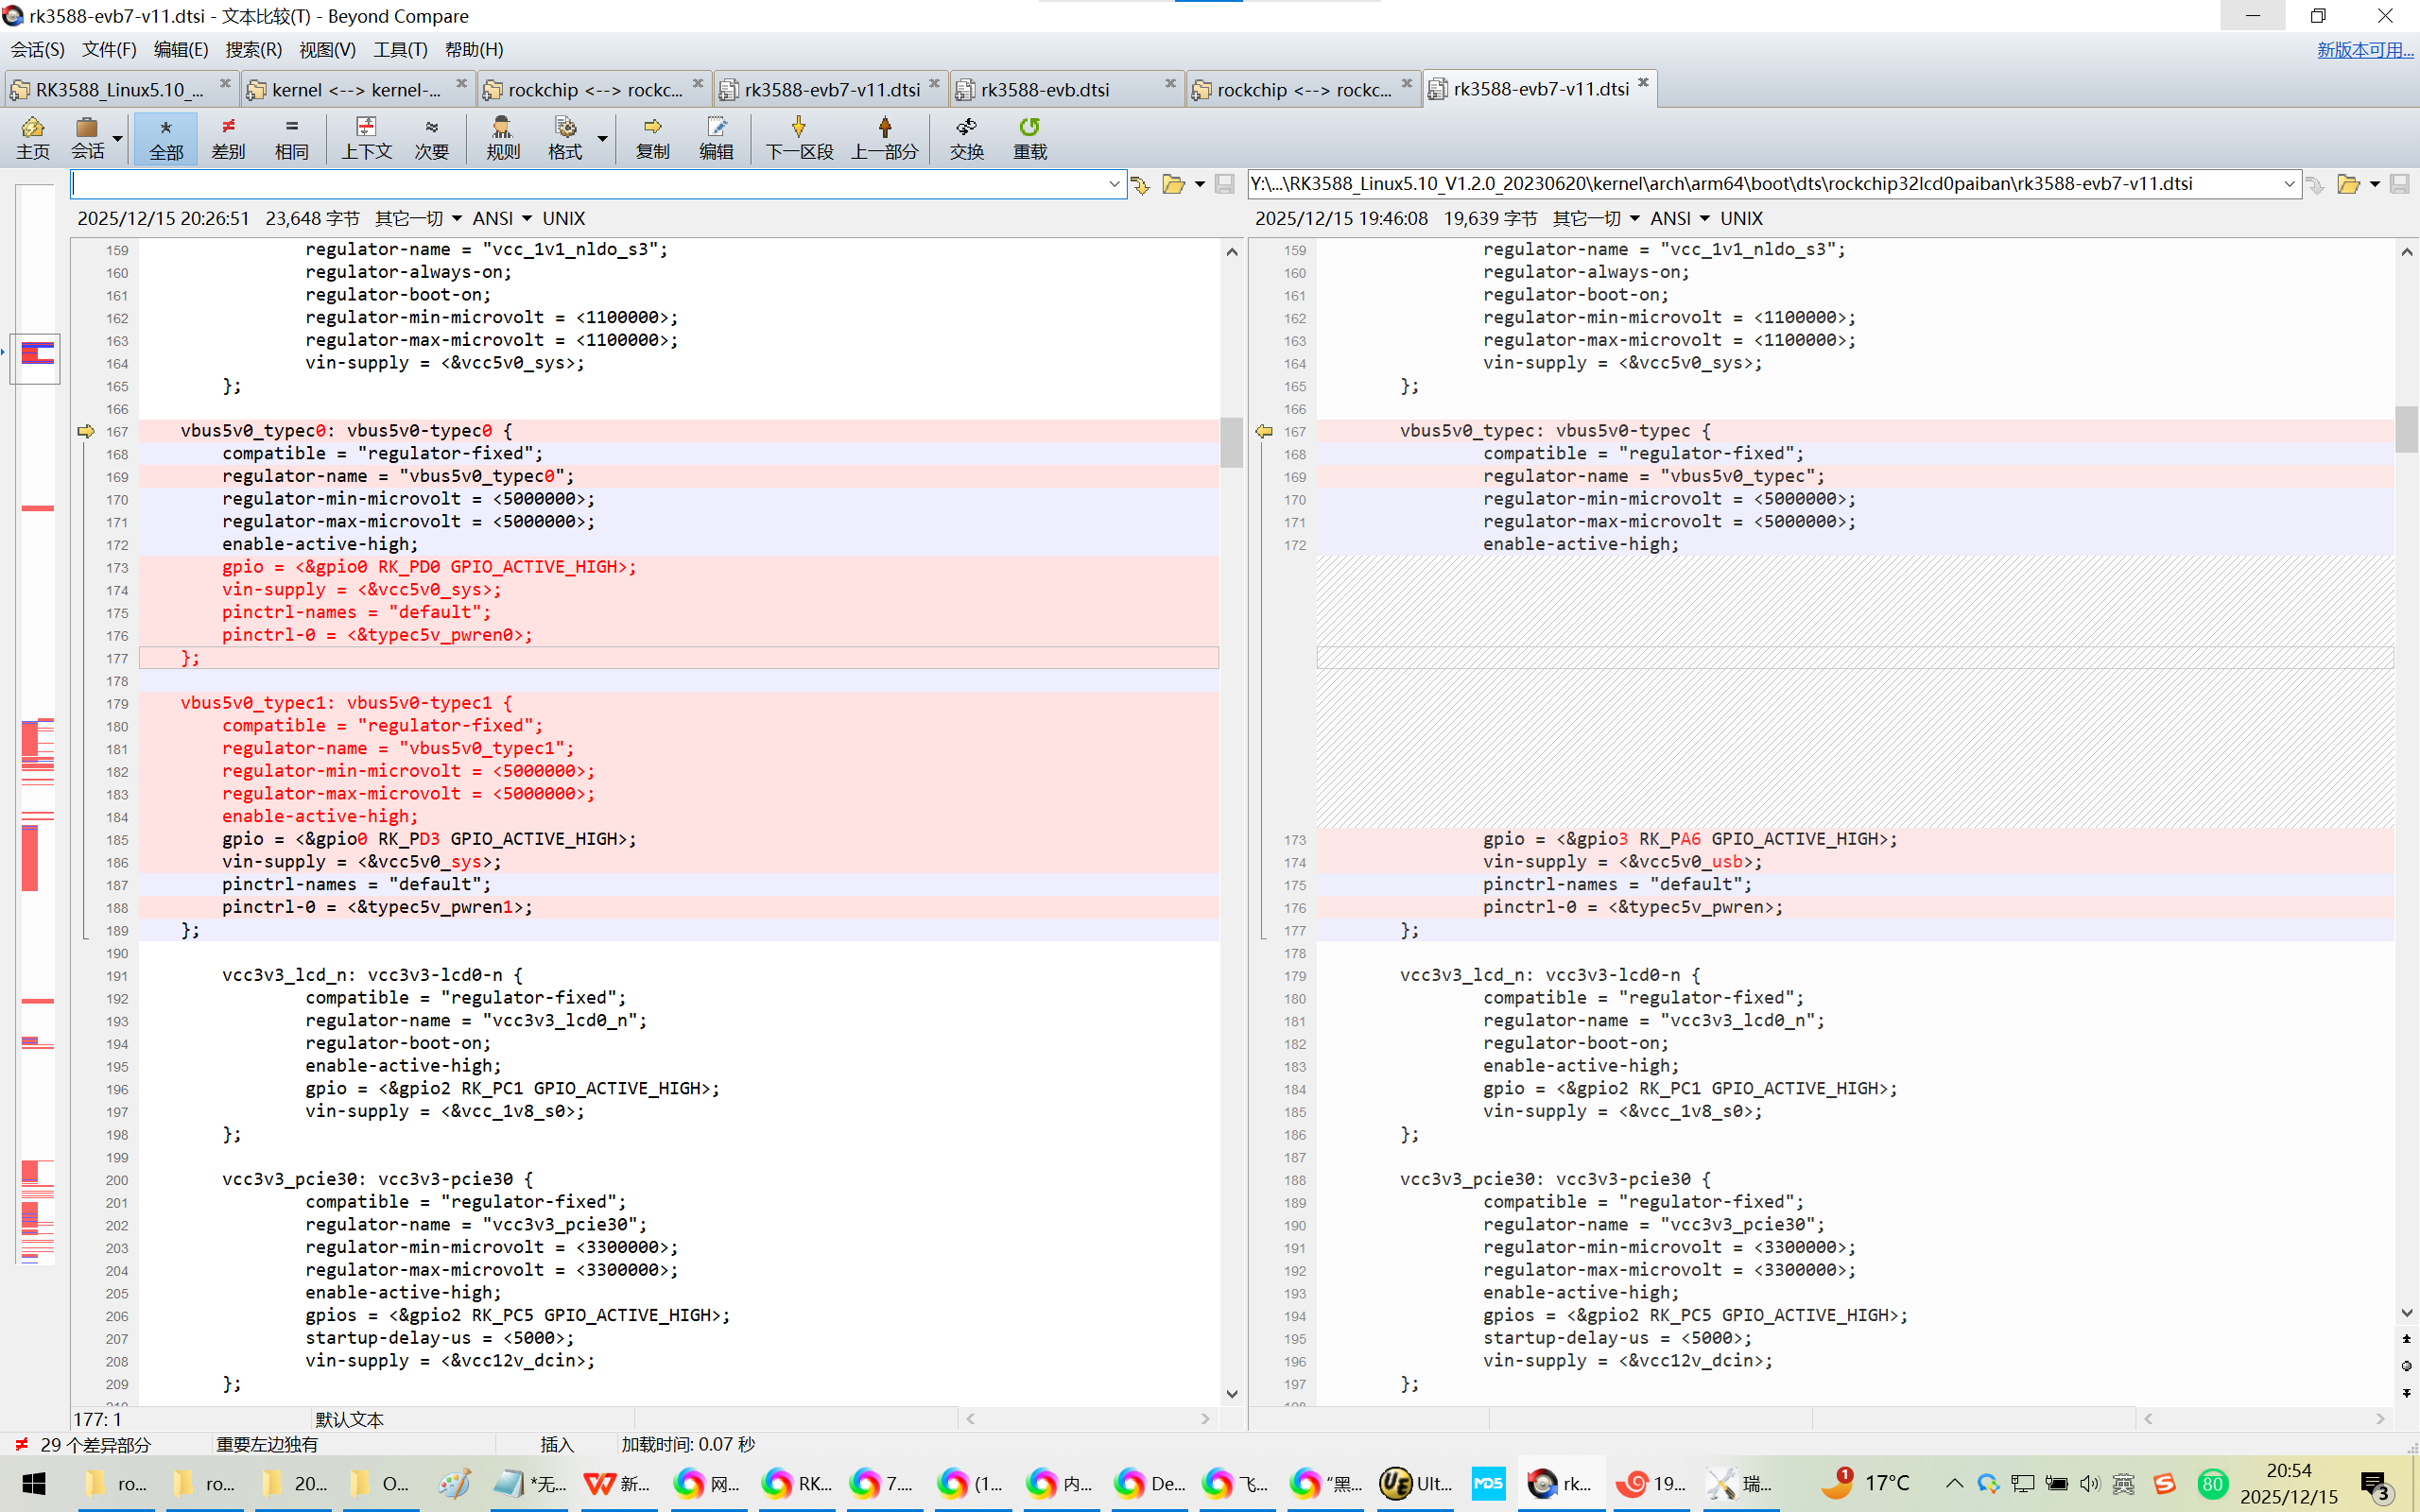Click the 新版本可用 link
Screen dimensions: 2420x1512
(2364, 49)
